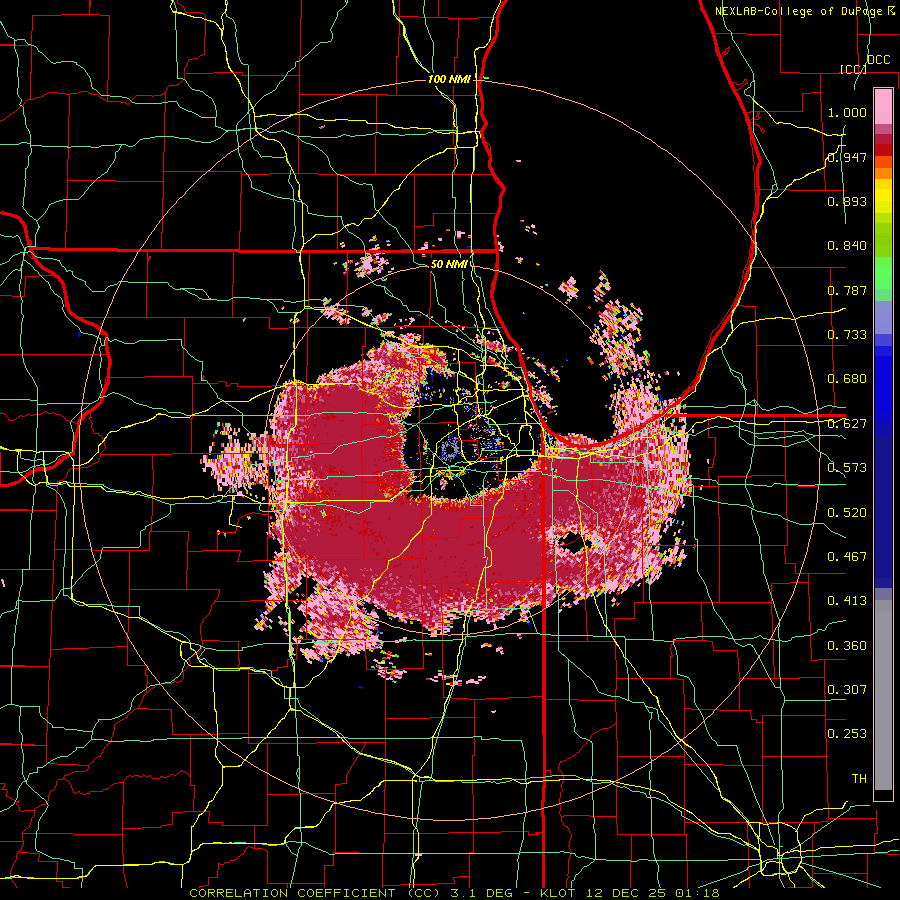
Task: Select the 0.413 legend value
Action: click(x=847, y=601)
